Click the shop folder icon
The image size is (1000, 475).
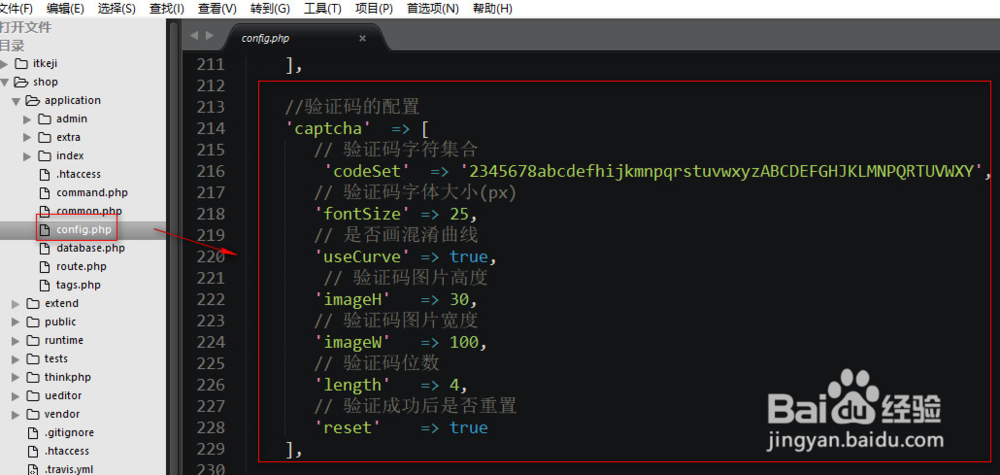(x=21, y=82)
